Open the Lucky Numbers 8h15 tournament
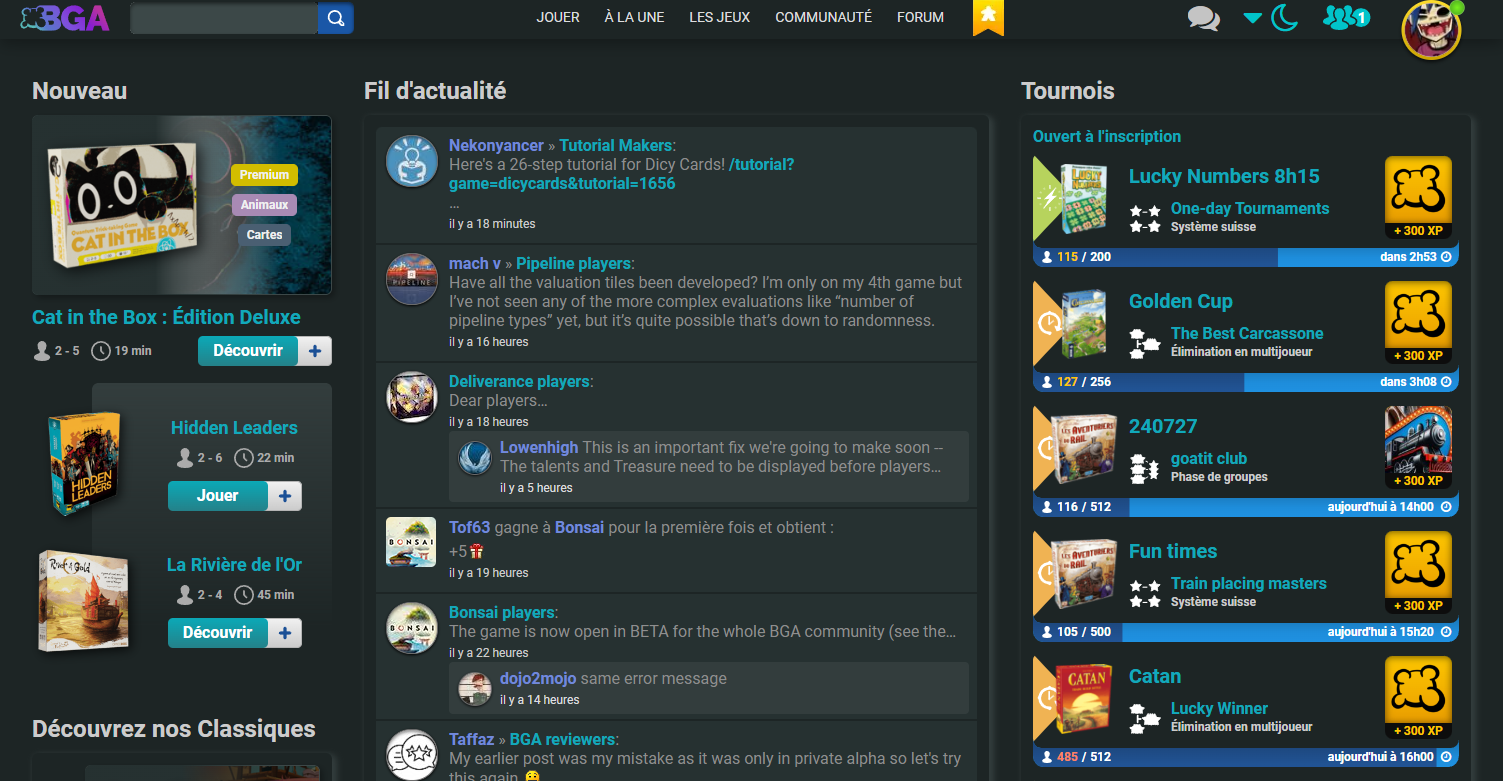The width and height of the screenshot is (1503, 781). (1224, 177)
